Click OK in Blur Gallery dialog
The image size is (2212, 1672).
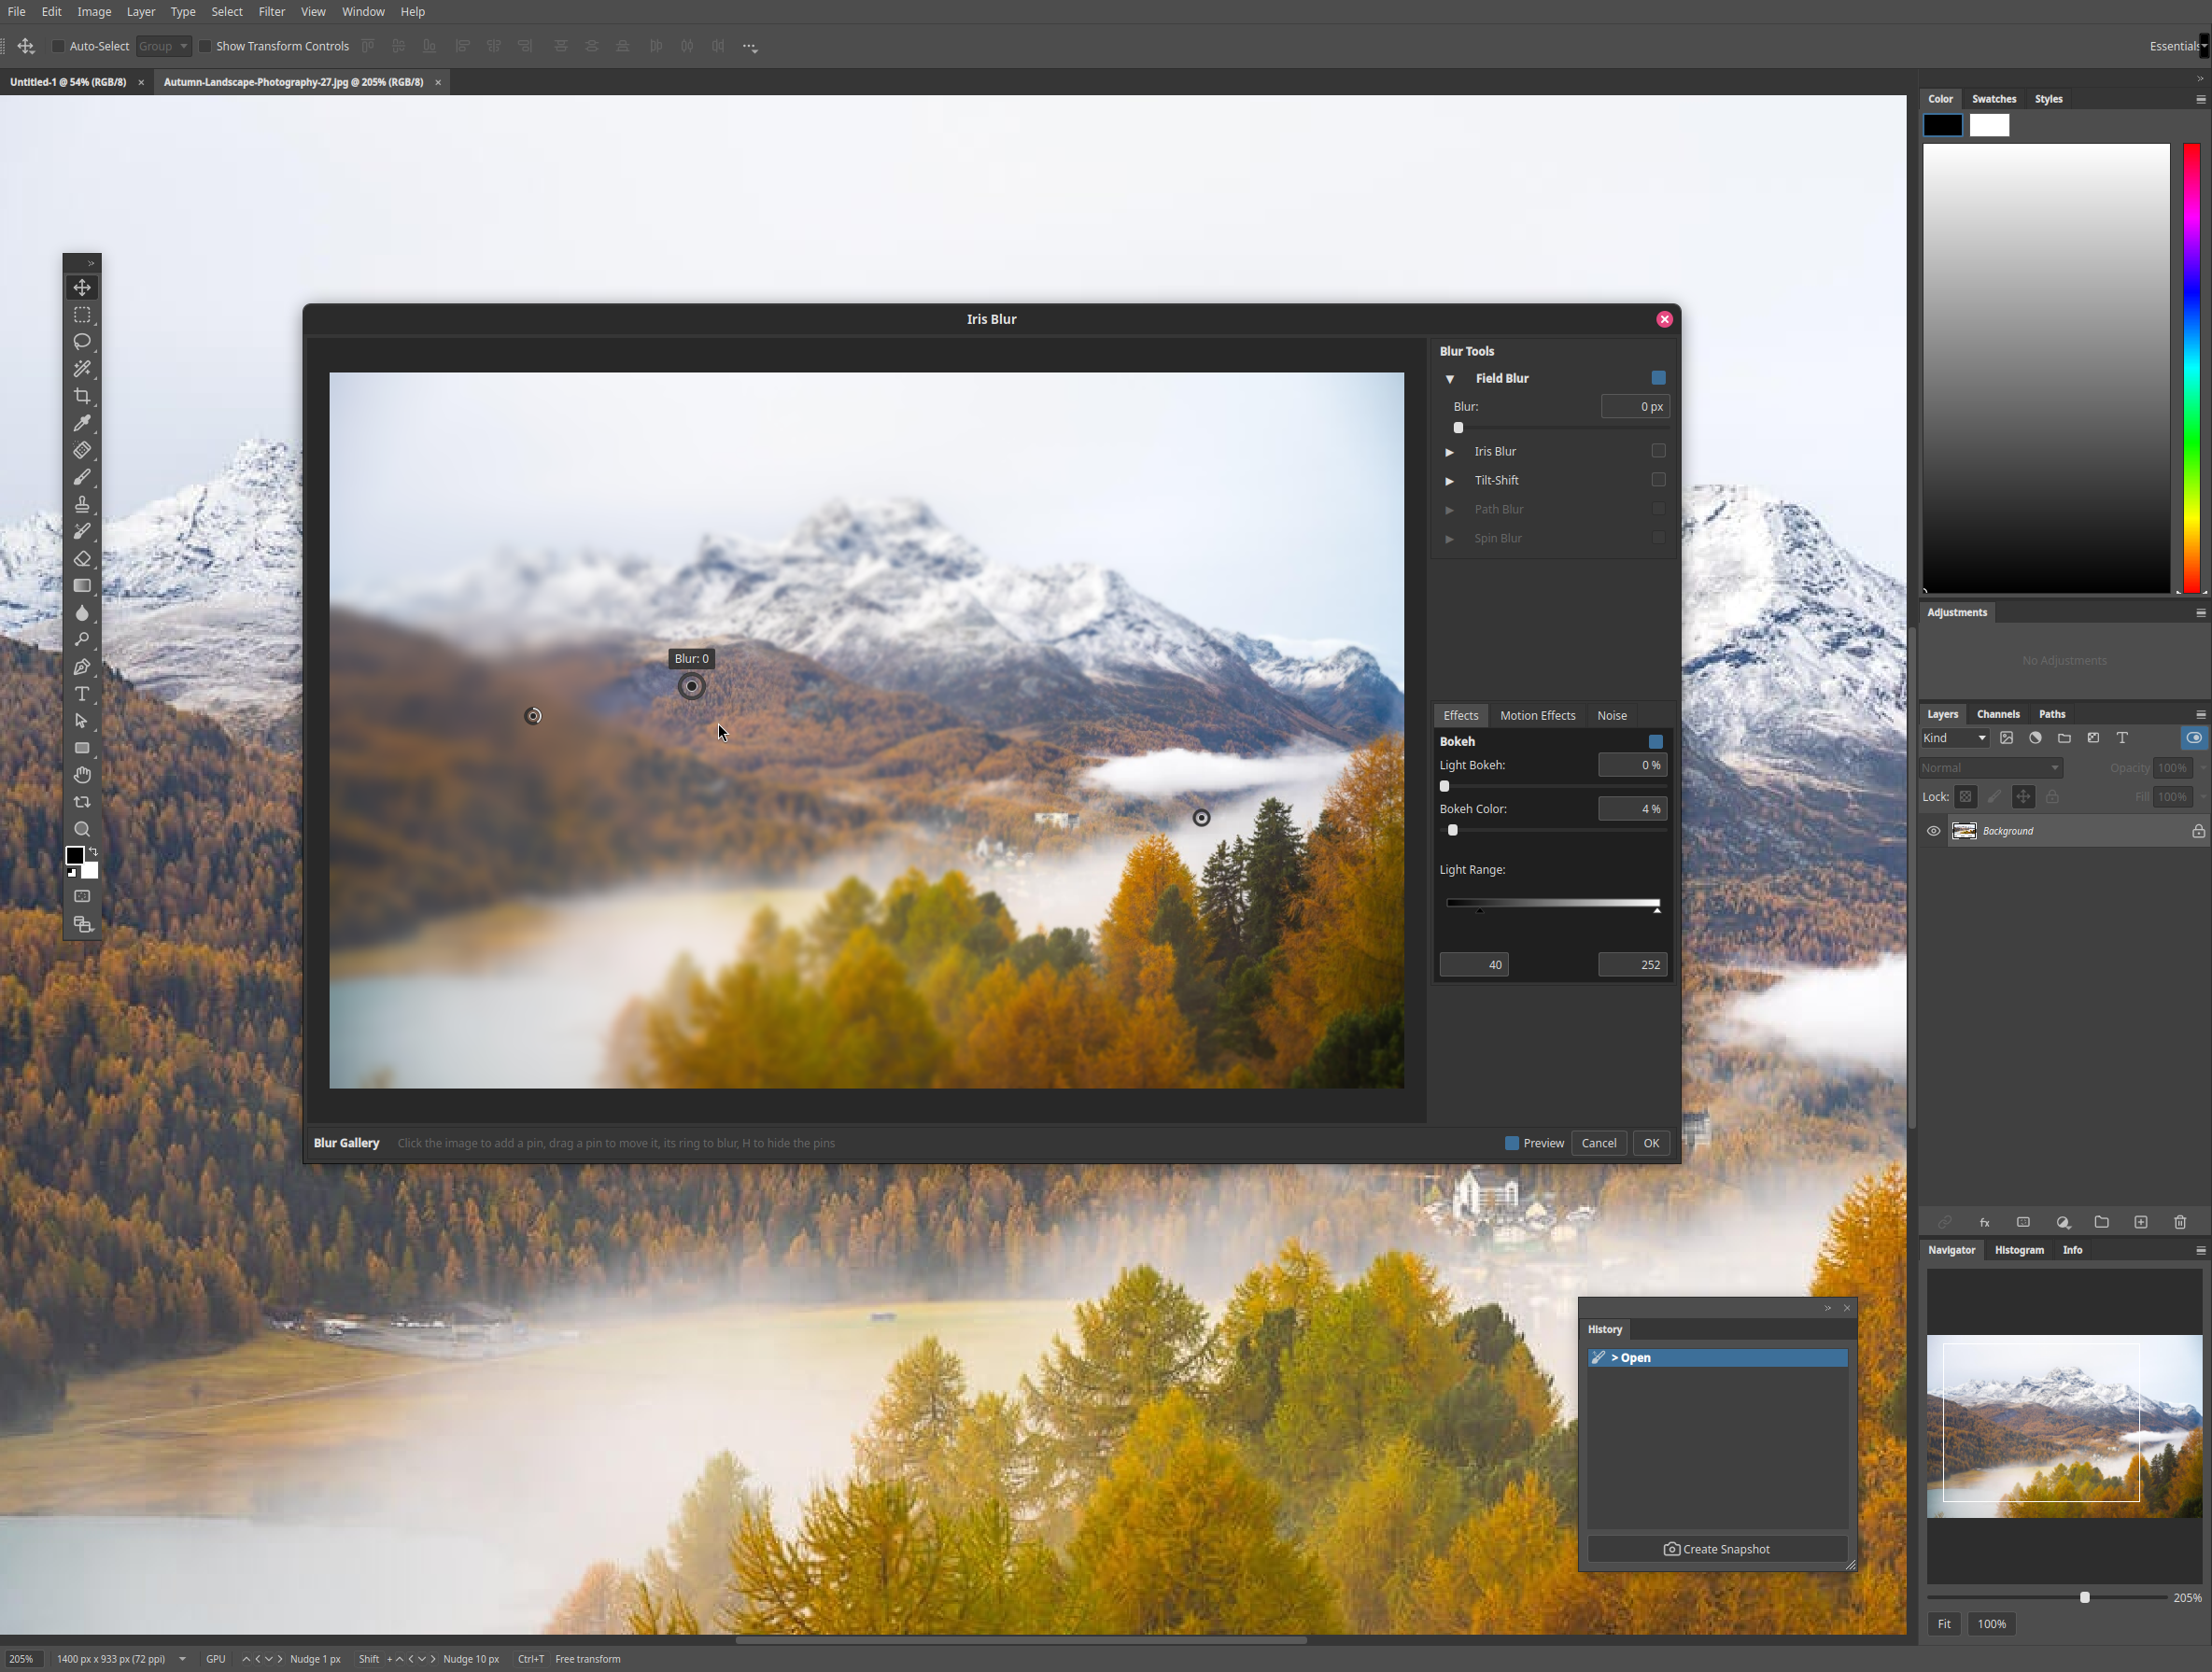click(x=1650, y=1143)
